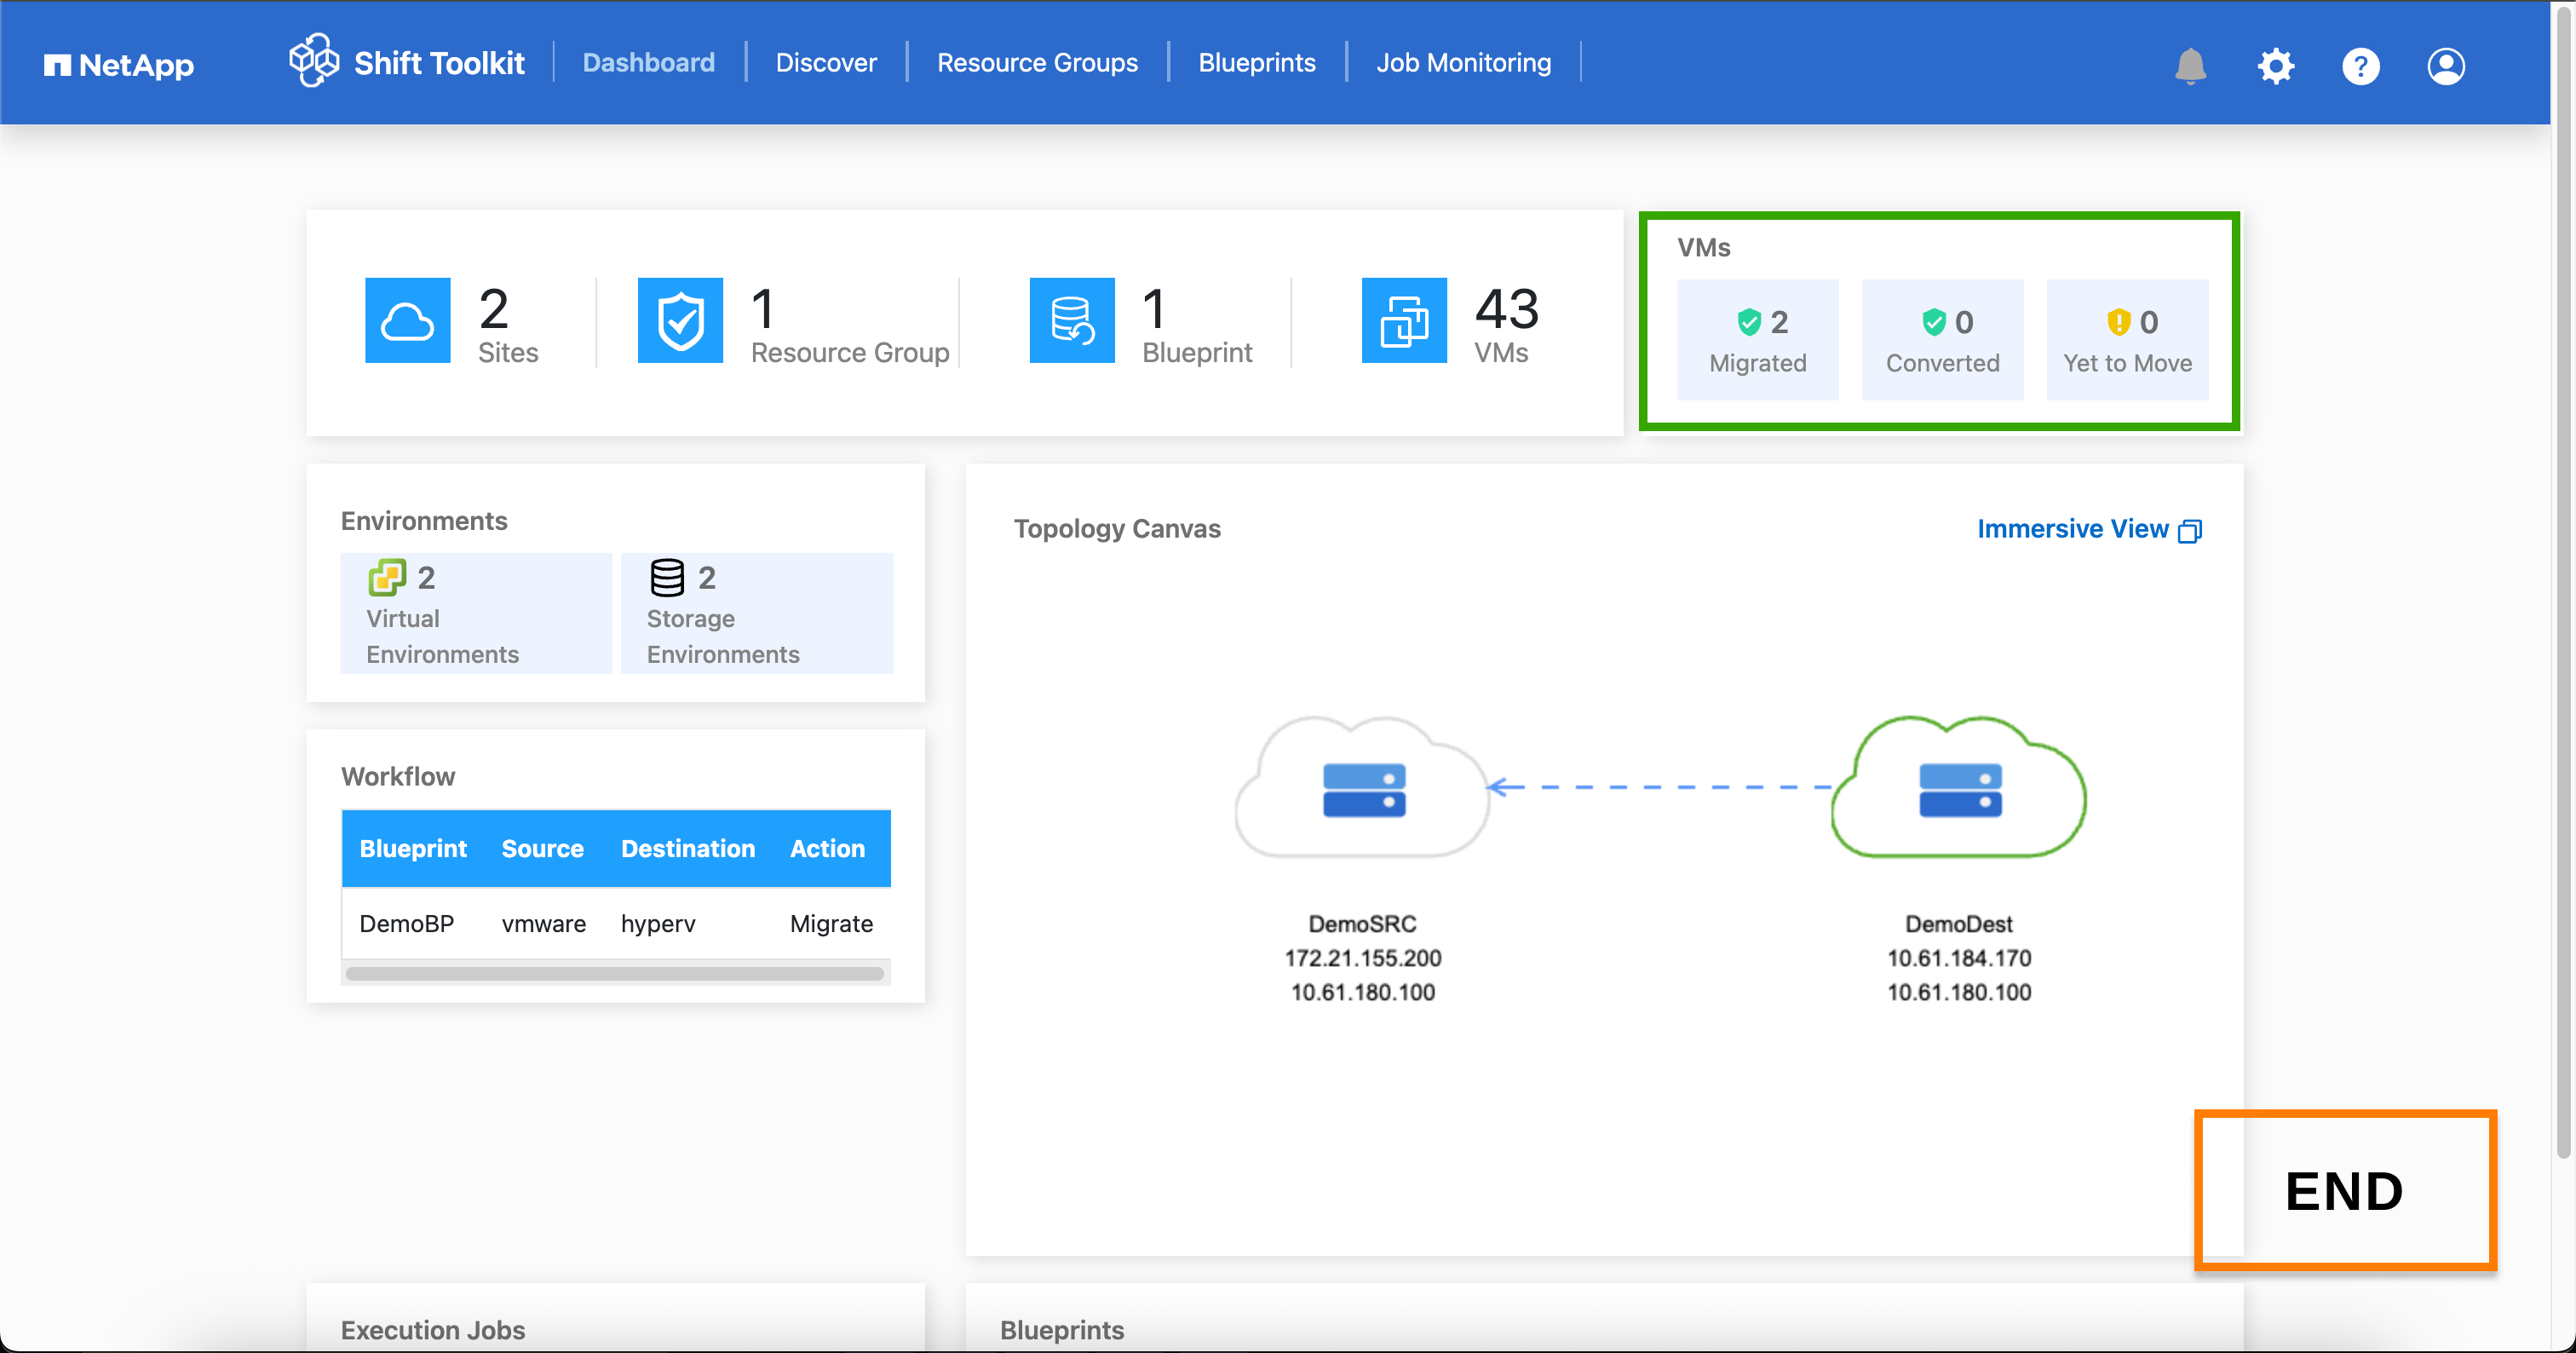Select the DemoDest cloud node
The width and height of the screenshot is (2576, 1353).
[x=1958, y=787]
